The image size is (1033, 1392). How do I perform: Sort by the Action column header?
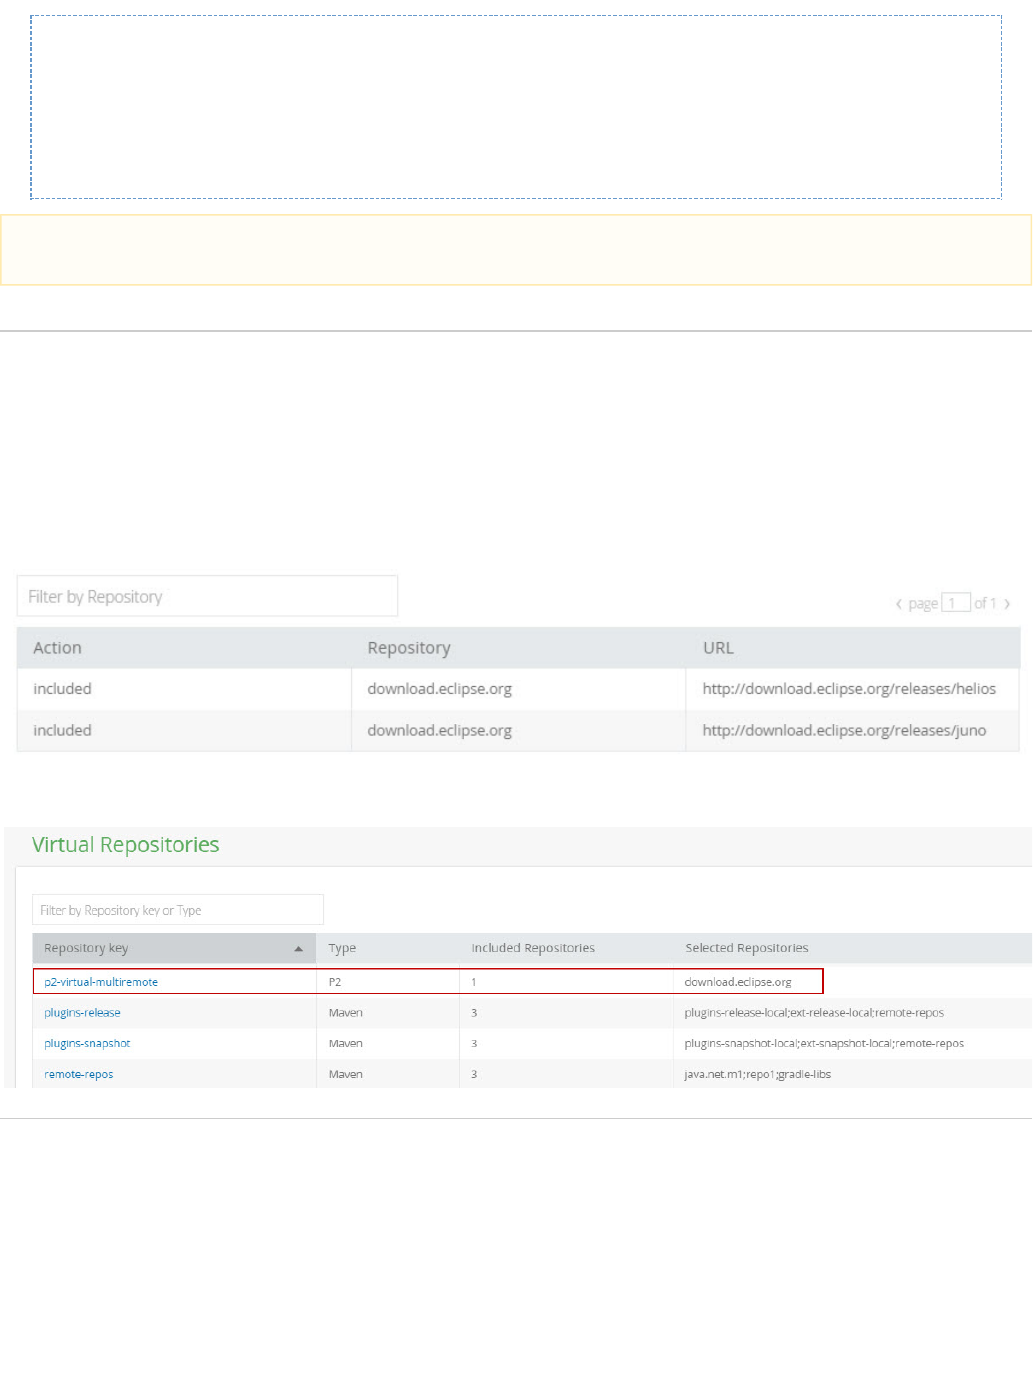click(x=58, y=648)
